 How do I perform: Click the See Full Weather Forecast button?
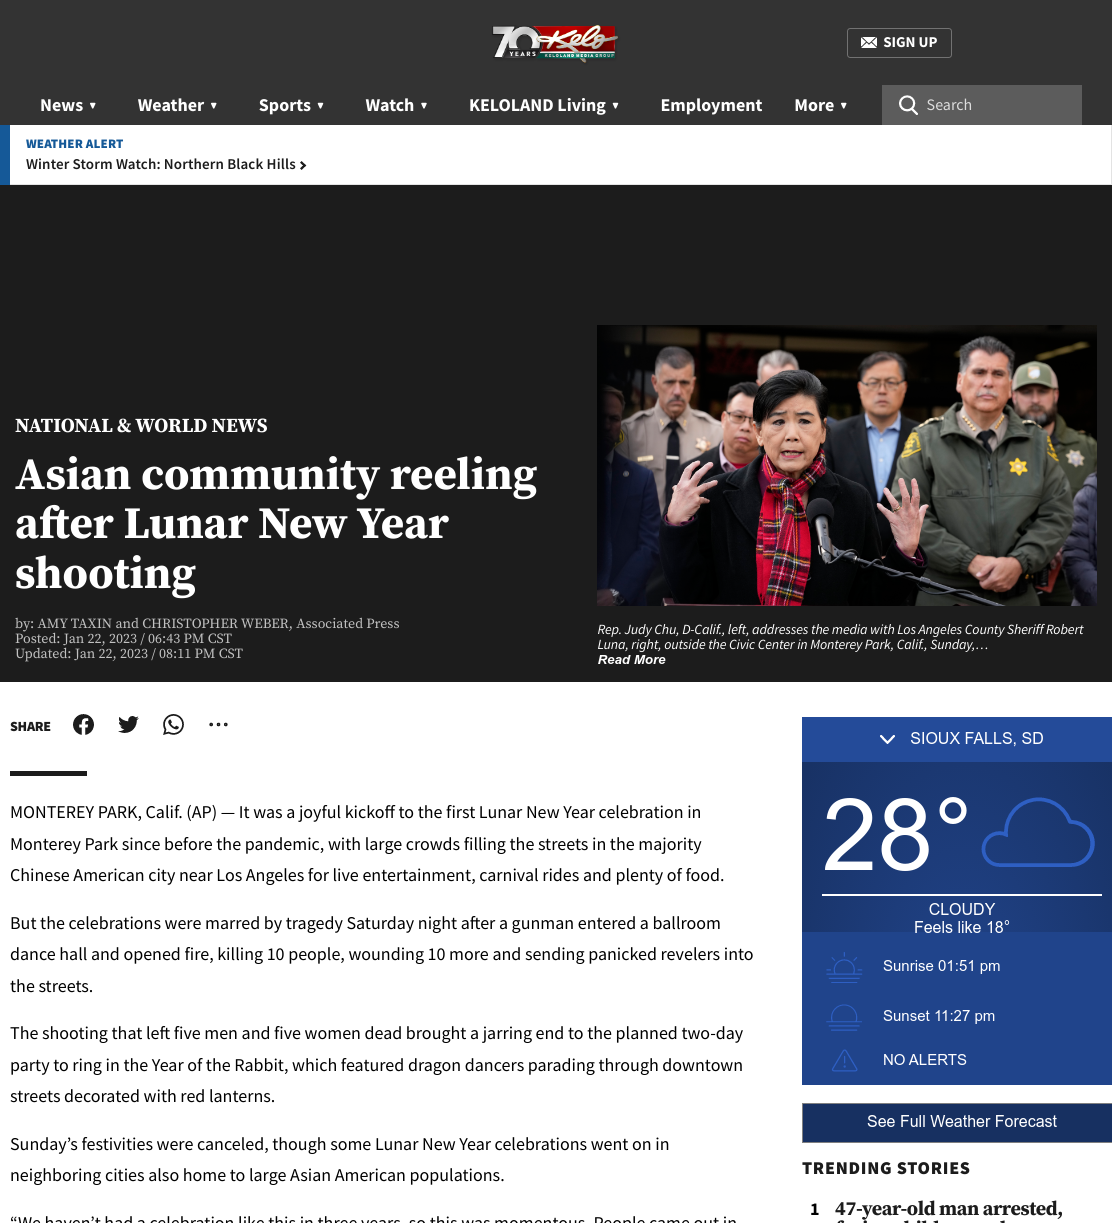(957, 1122)
